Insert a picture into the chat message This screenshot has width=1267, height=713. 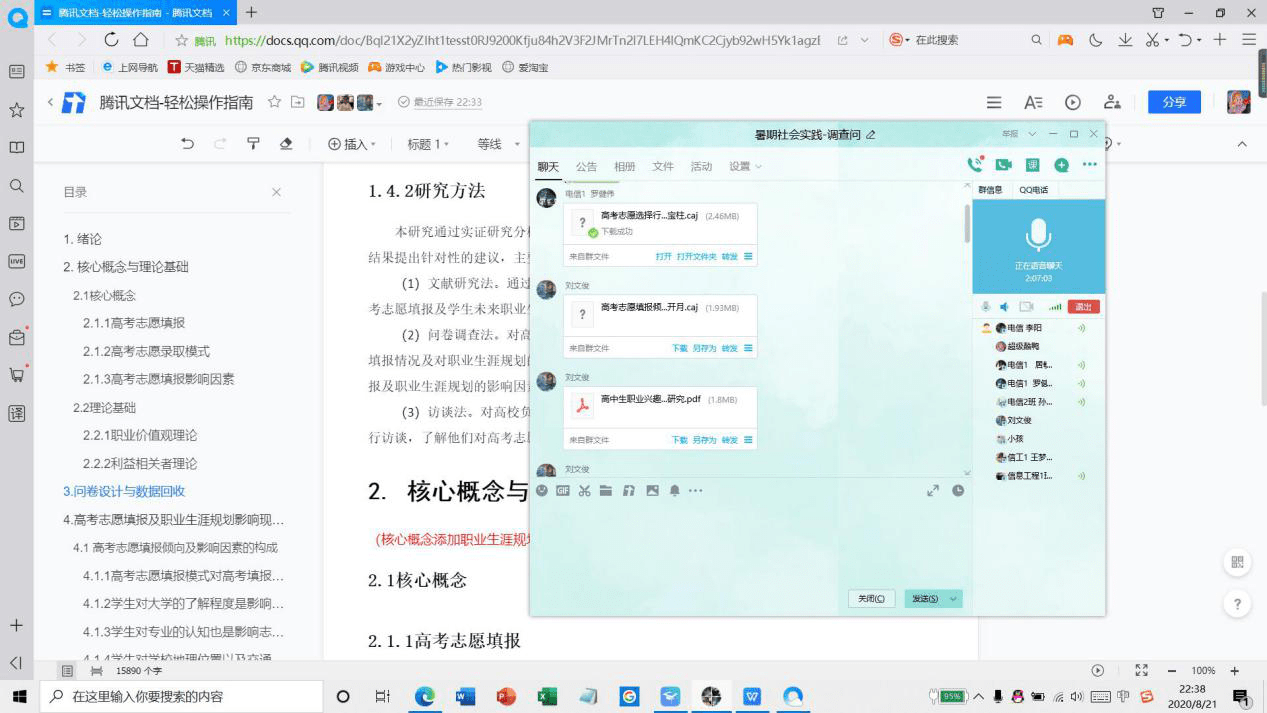point(650,491)
